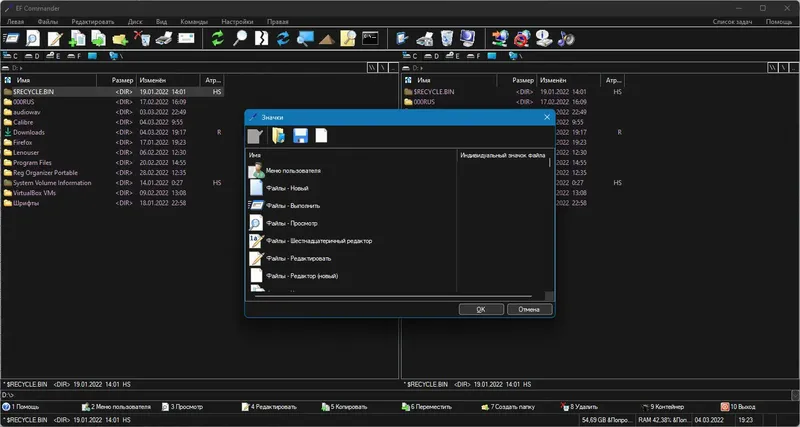Screen dimensions: 800x427
Task: Open the Диск menu
Action: [135, 22]
